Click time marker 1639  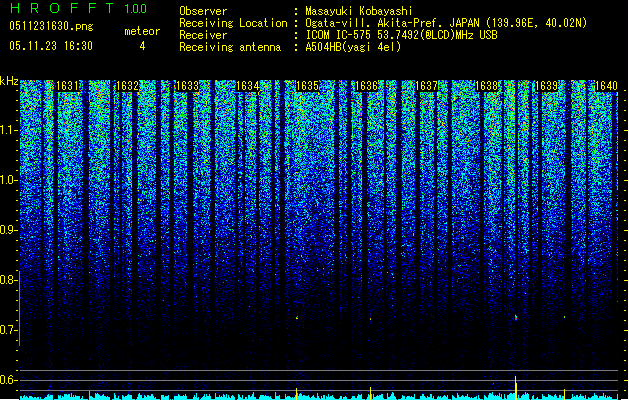[x=546, y=86]
